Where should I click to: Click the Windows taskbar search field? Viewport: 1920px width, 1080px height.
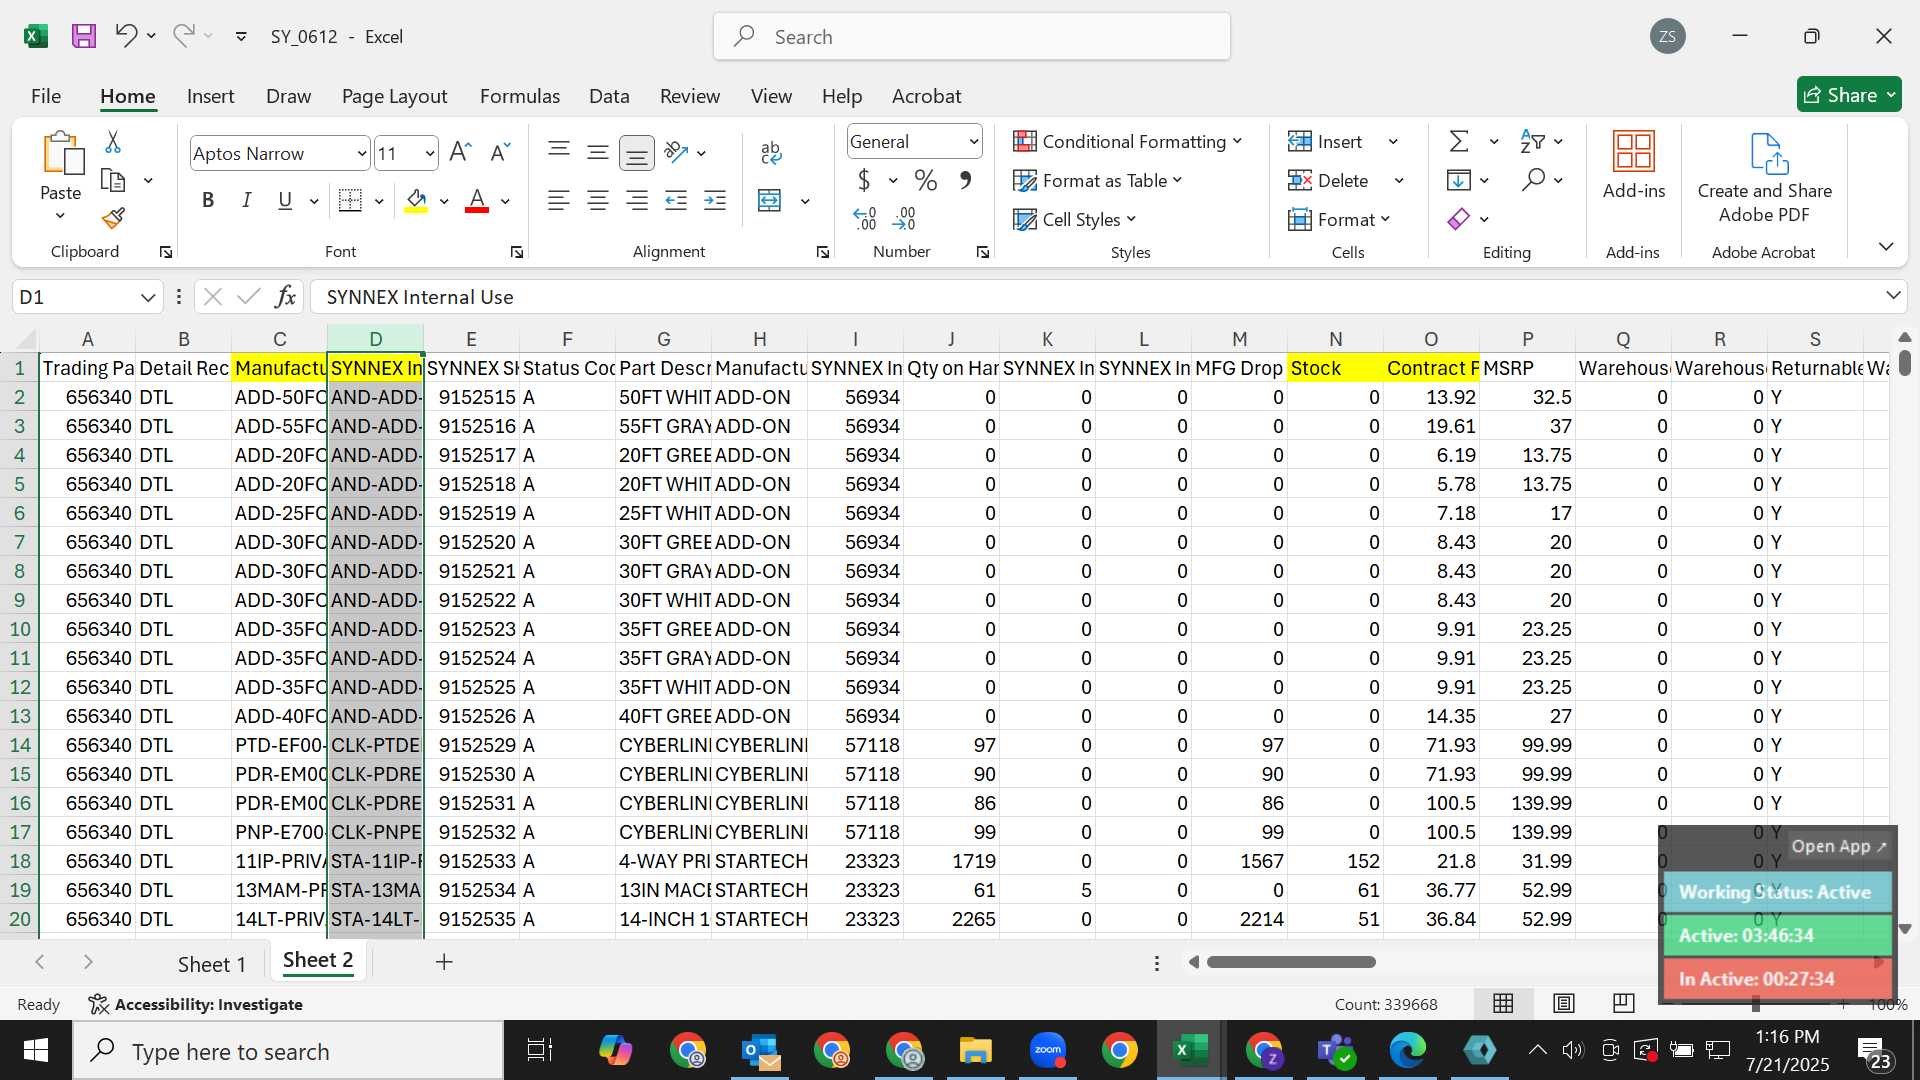pyautogui.click(x=289, y=1051)
